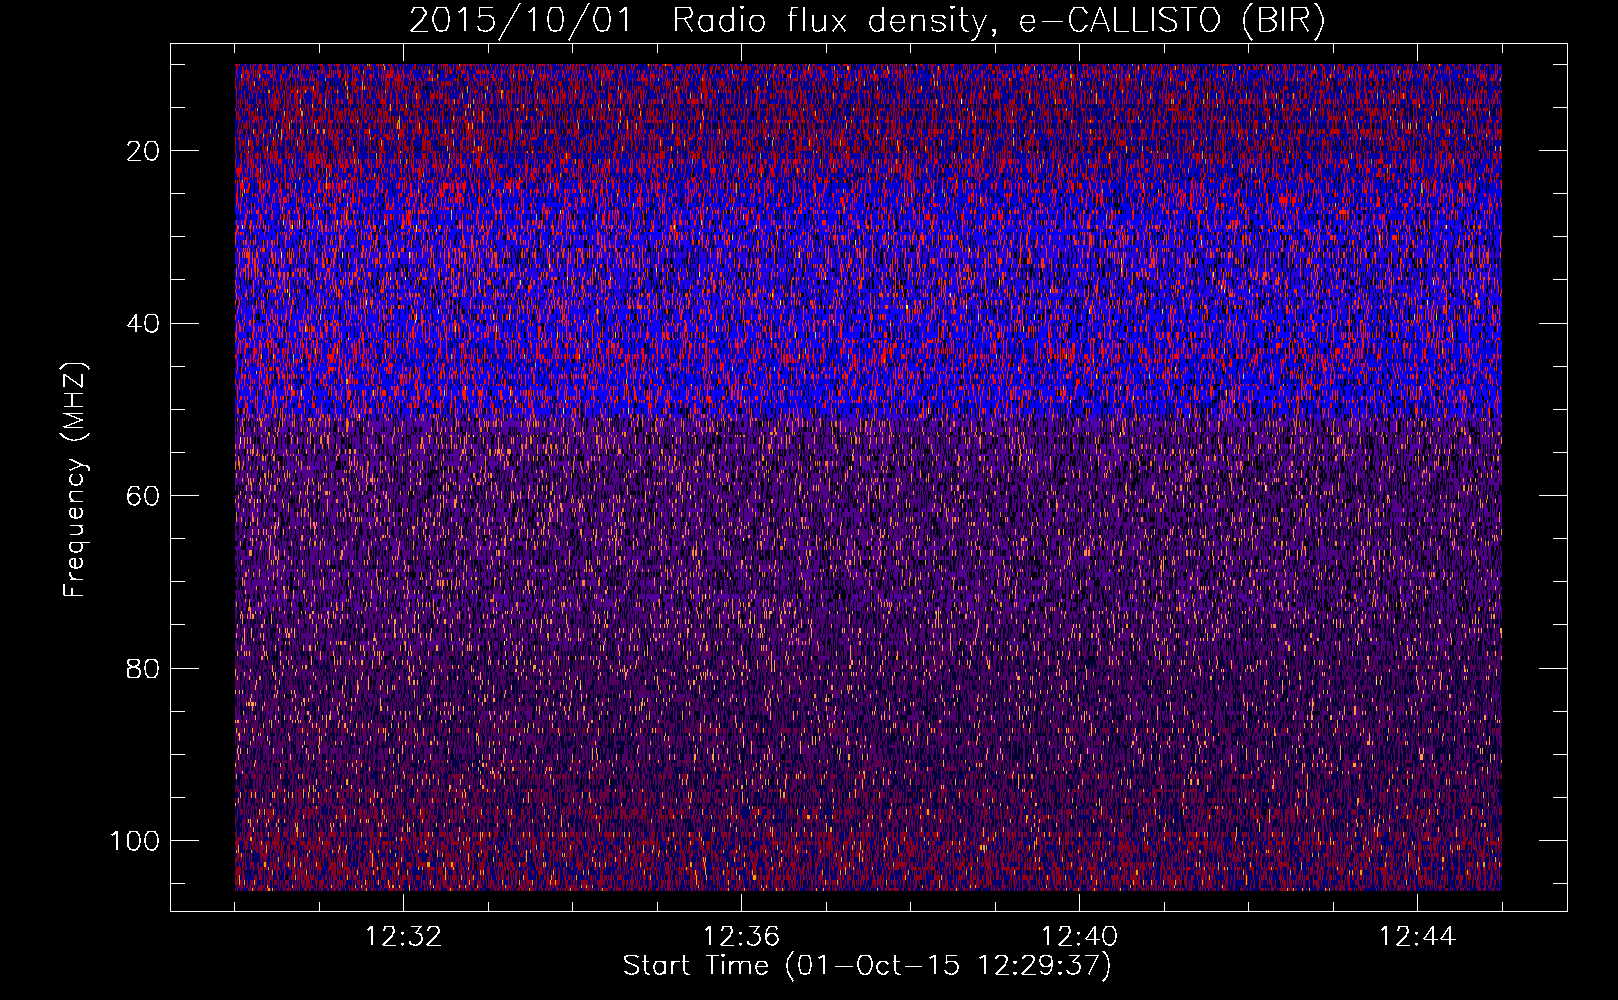Click the 20 MHz frequency tick label

pos(144,151)
